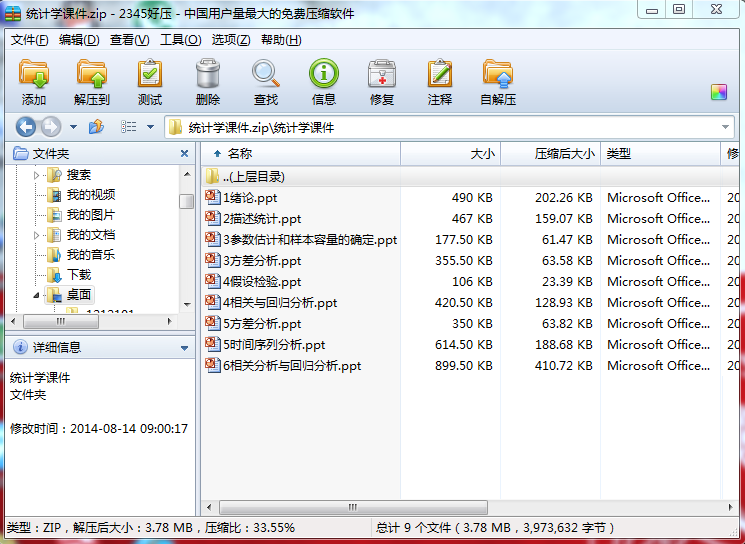This screenshot has height=544, width=745.
Task: Click the 202.26 KB compressed size cell
Action: point(564,198)
